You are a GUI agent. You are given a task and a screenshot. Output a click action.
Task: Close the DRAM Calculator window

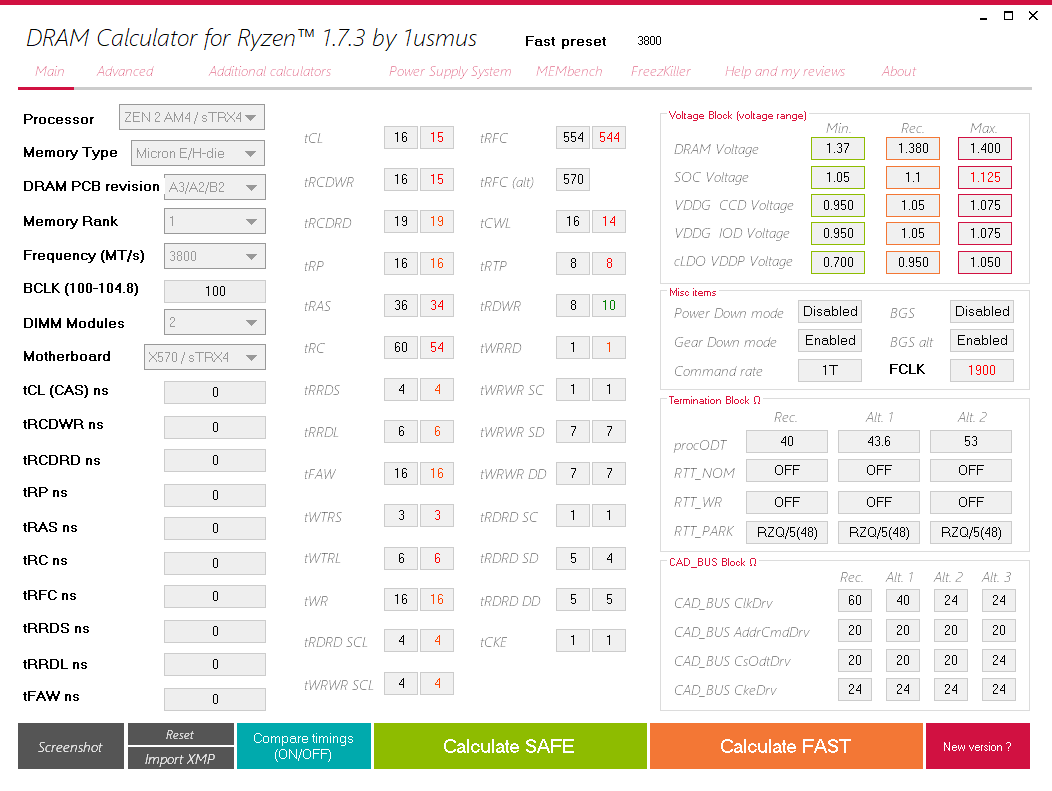point(1033,16)
